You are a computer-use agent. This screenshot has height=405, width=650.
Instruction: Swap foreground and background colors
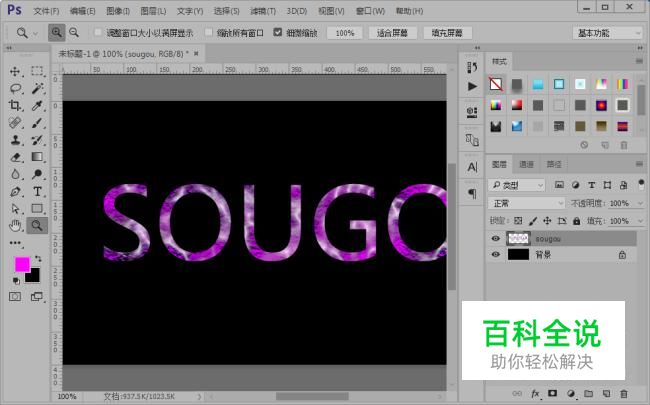(x=38, y=259)
